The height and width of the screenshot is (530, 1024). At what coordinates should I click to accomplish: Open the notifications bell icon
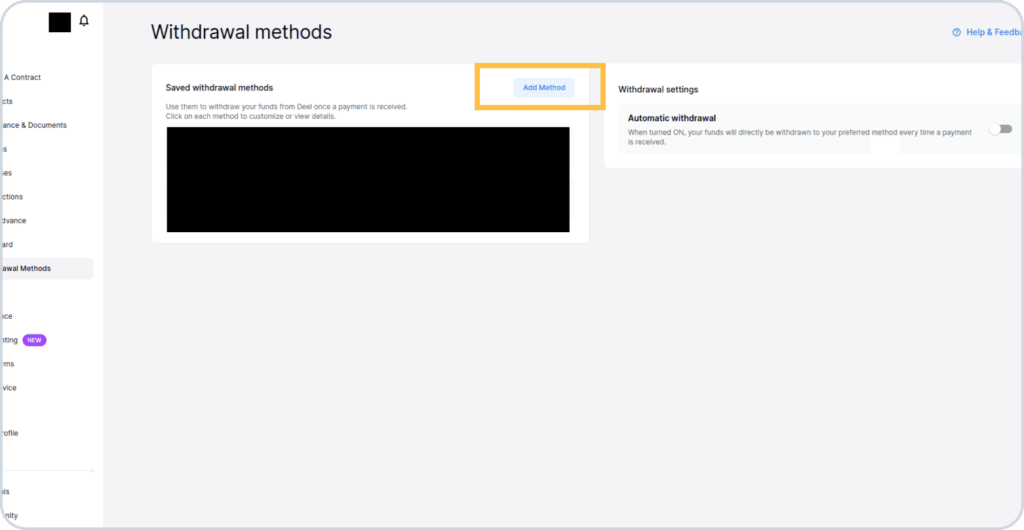84,21
